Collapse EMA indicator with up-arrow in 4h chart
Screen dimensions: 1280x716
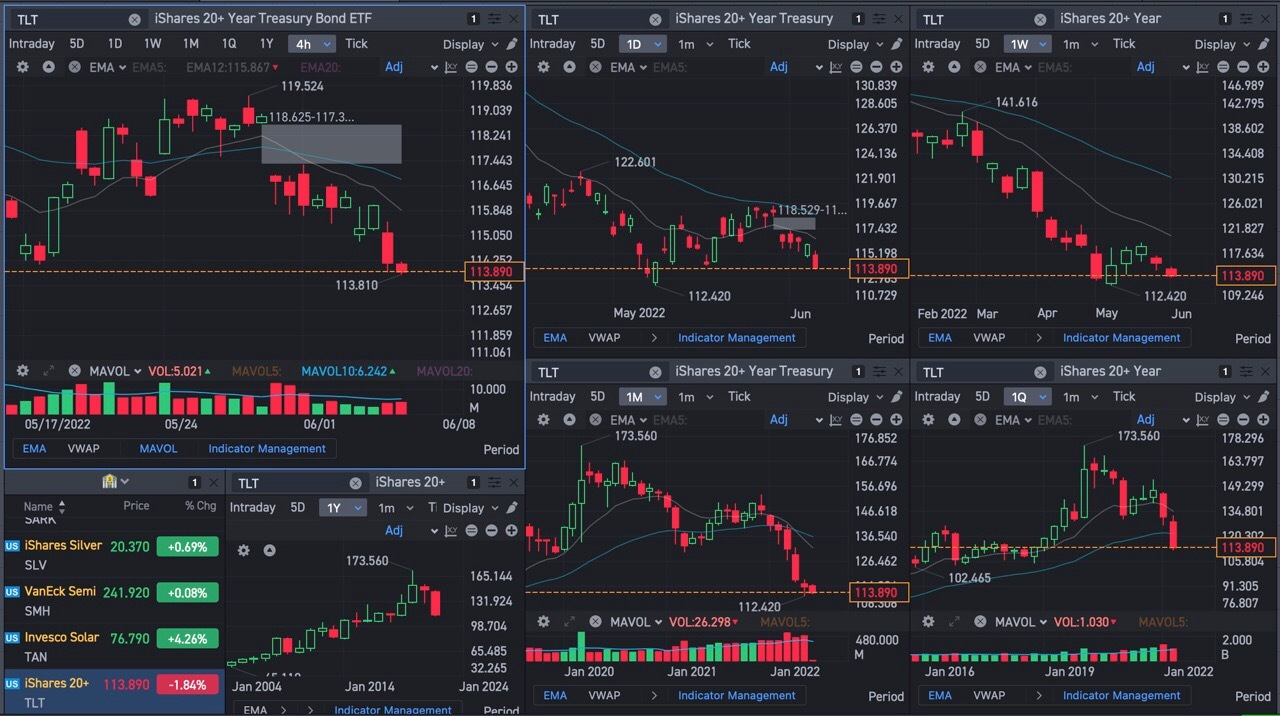point(48,67)
